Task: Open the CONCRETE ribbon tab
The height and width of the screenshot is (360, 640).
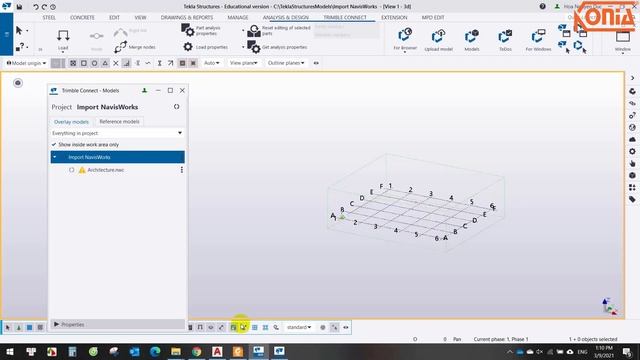Action: tap(82, 18)
